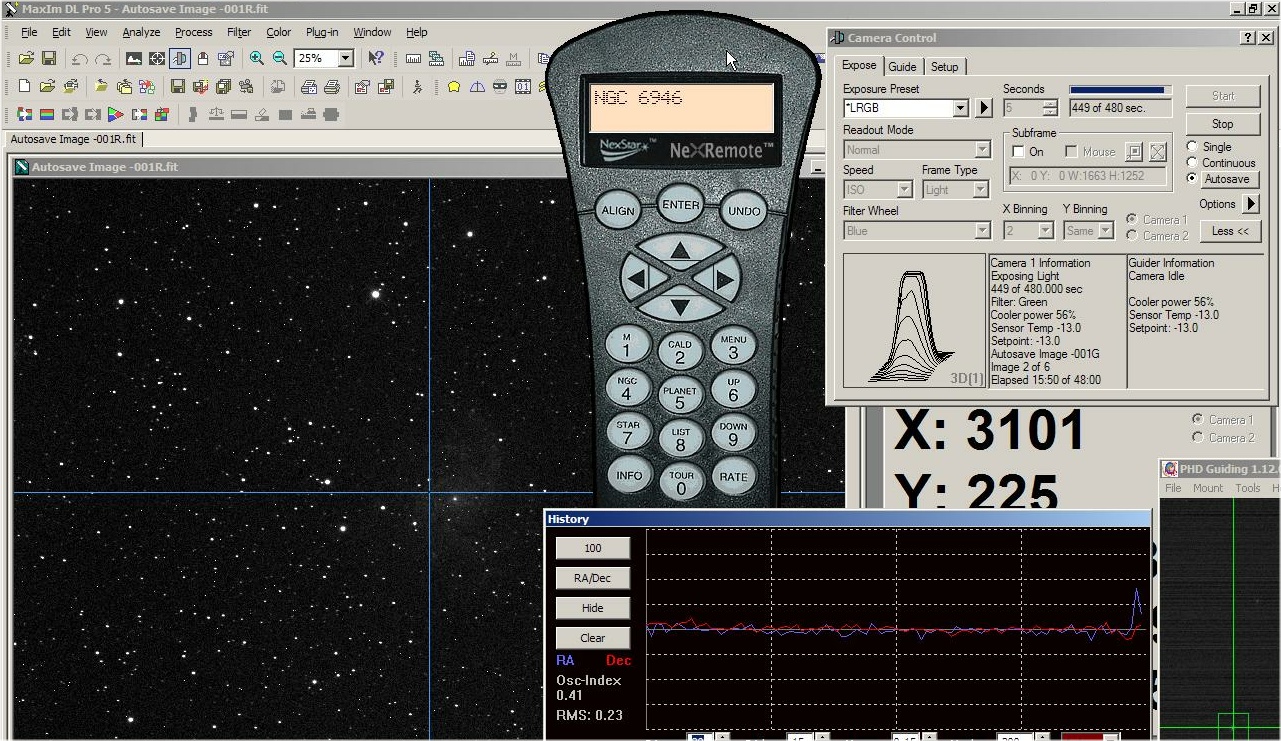Toggle the Subframe Mouse checkbox
The height and width of the screenshot is (741, 1281).
[1071, 152]
